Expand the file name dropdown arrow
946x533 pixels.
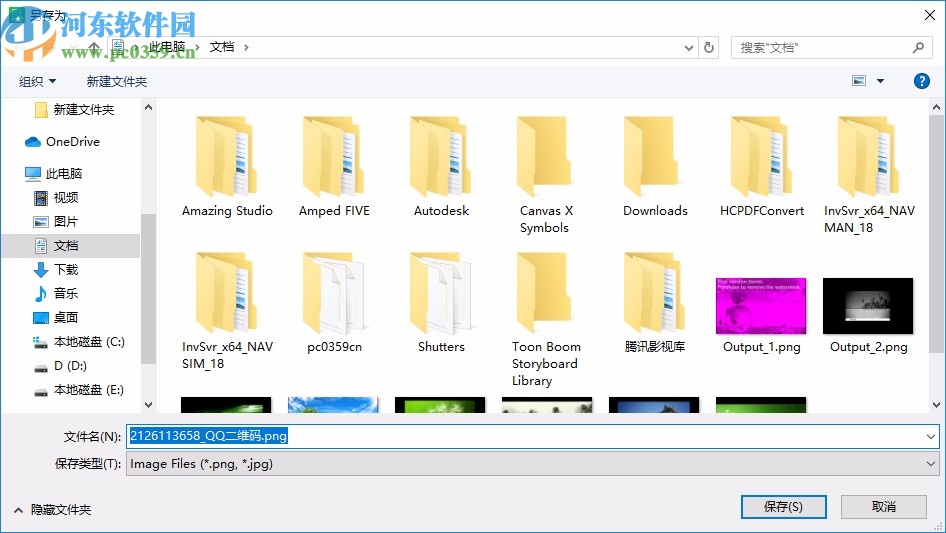click(x=931, y=436)
